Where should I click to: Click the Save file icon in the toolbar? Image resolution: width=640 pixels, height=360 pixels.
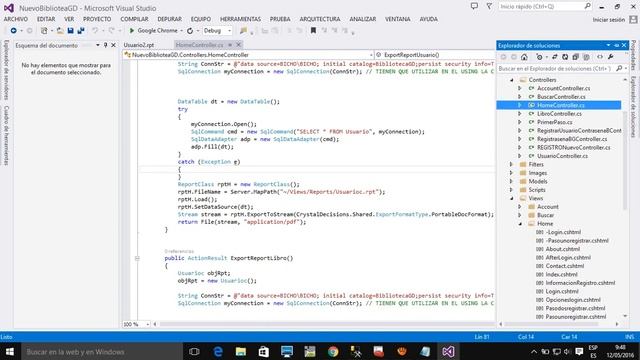(x=71, y=31)
